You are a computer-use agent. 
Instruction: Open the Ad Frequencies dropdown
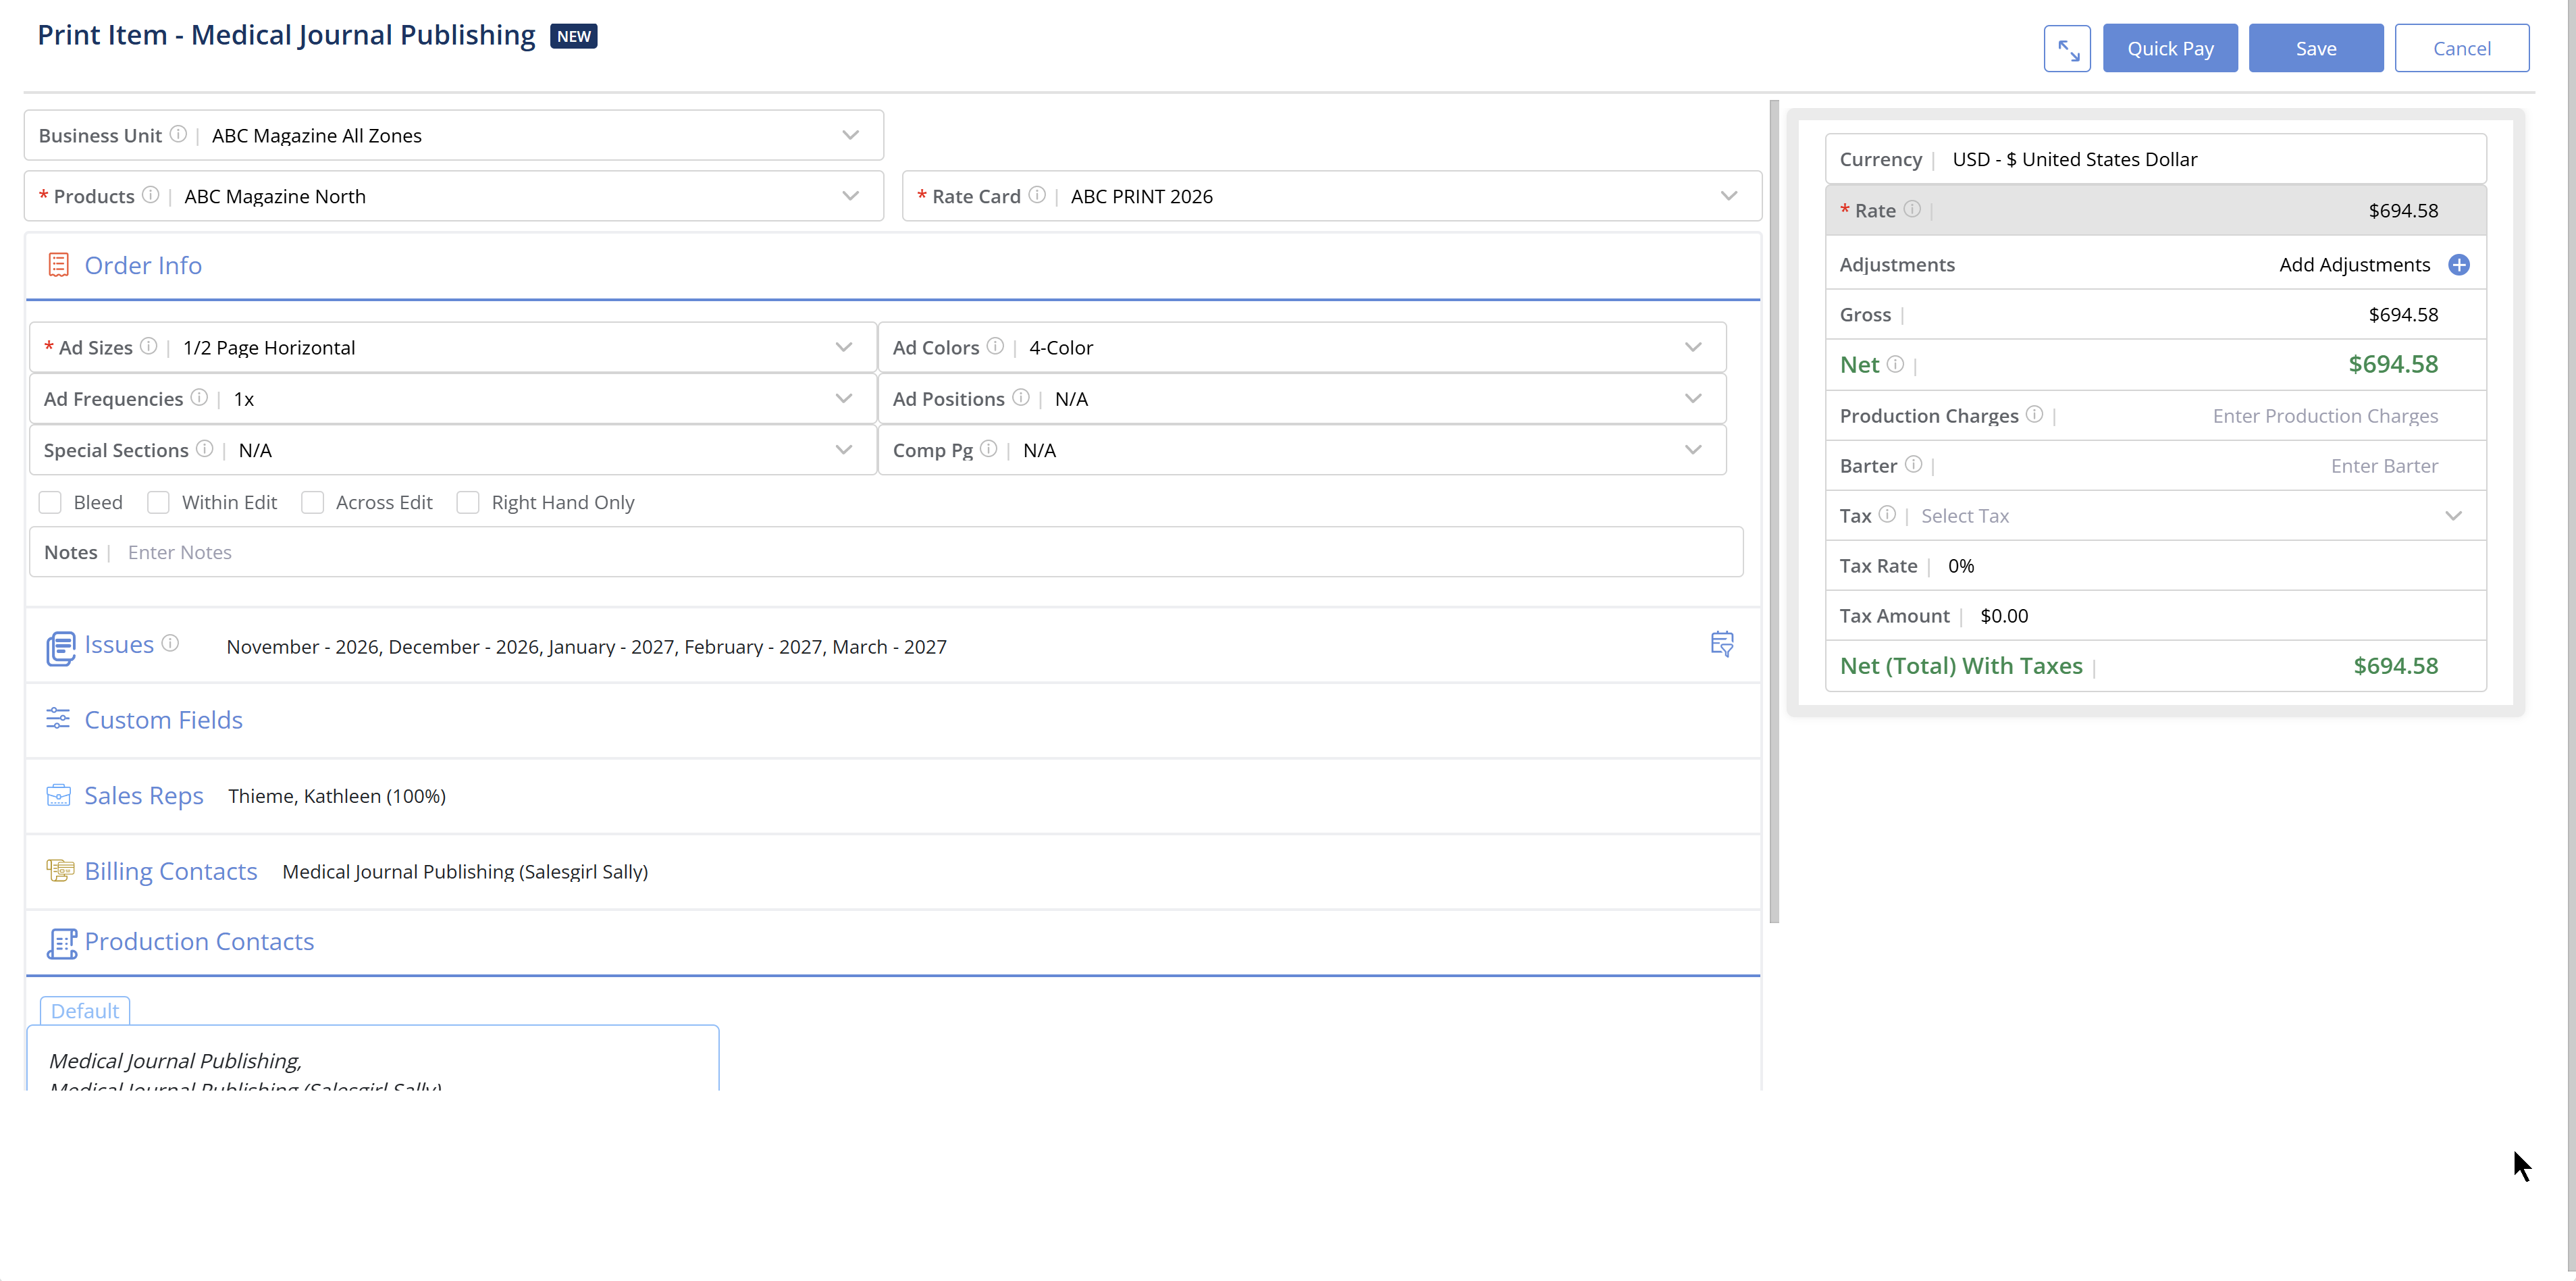click(x=844, y=398)
